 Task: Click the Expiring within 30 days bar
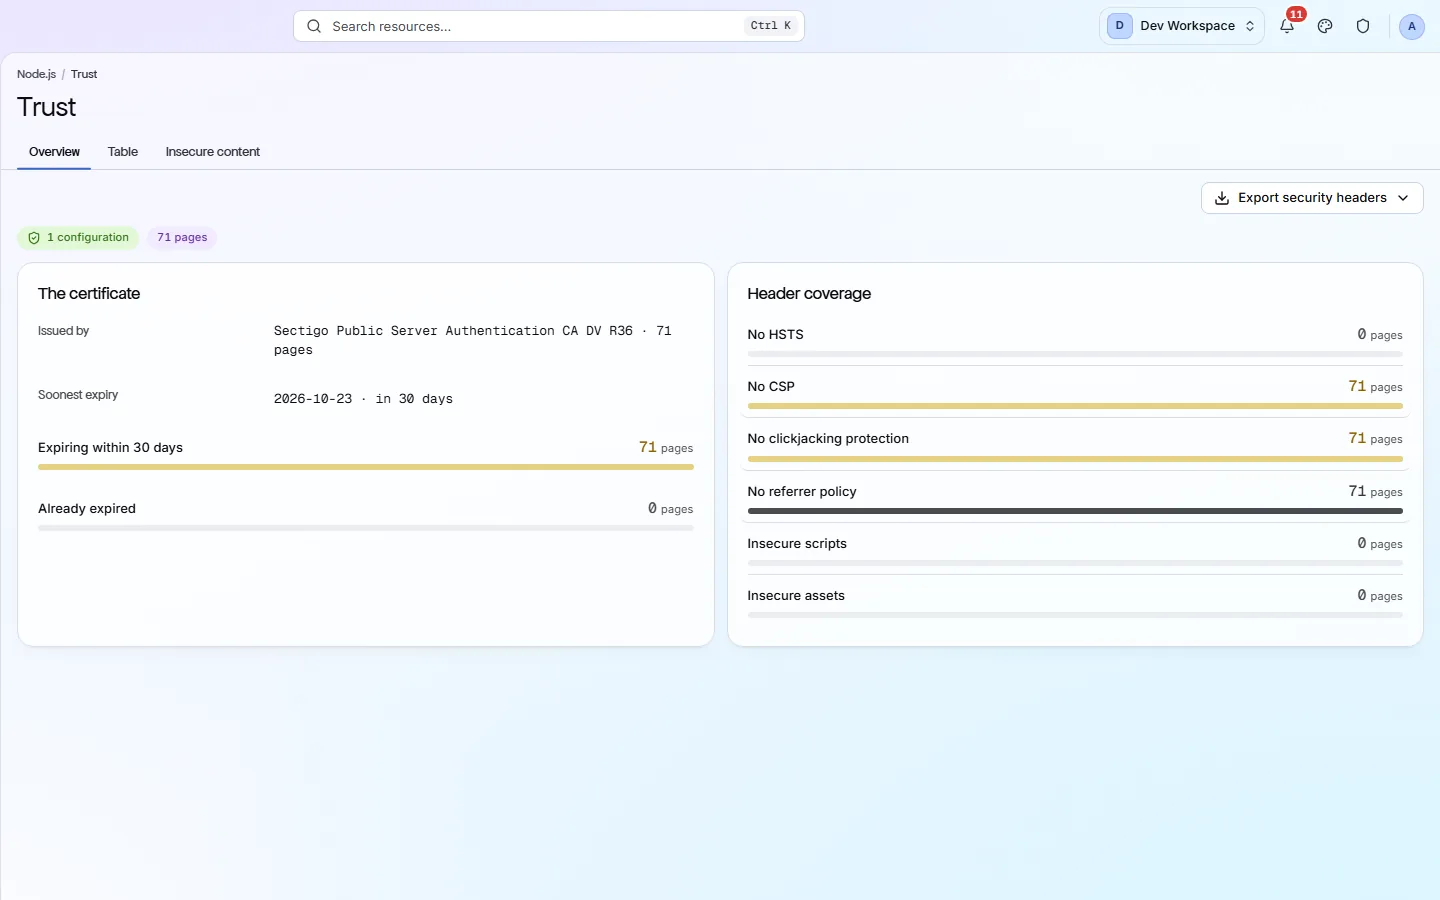[366, 467]
